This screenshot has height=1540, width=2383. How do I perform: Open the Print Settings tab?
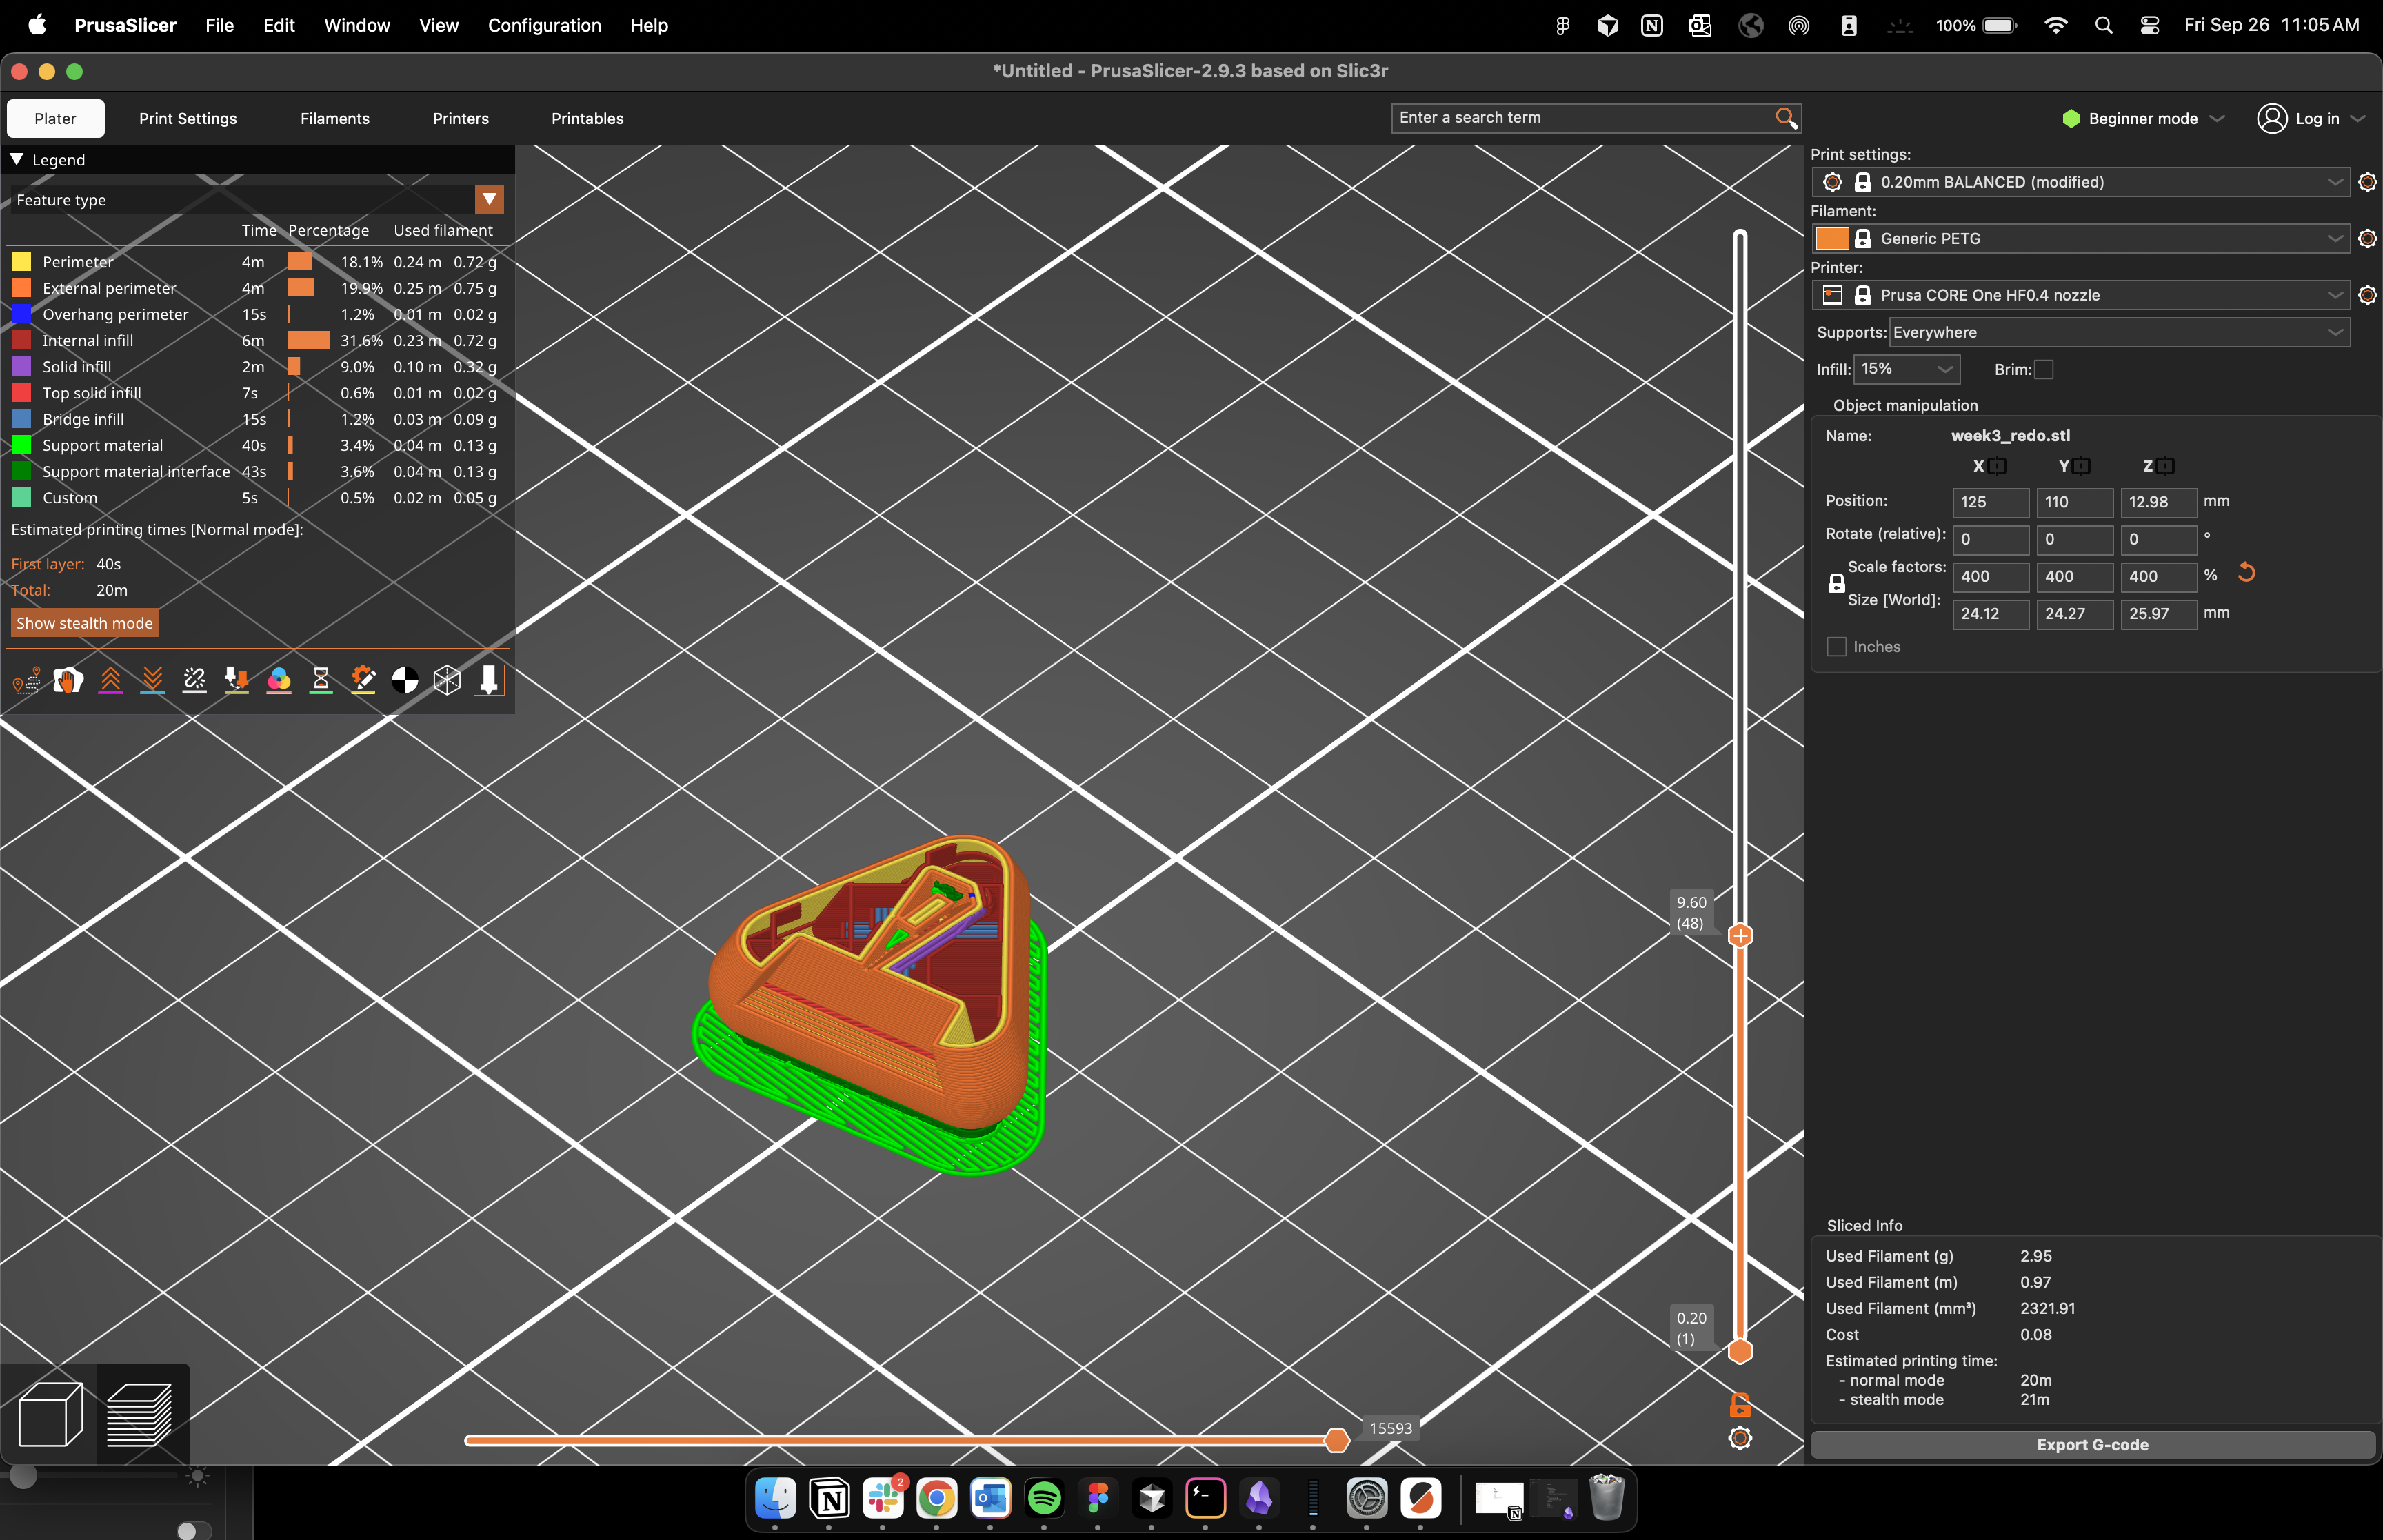pos(188,119)
